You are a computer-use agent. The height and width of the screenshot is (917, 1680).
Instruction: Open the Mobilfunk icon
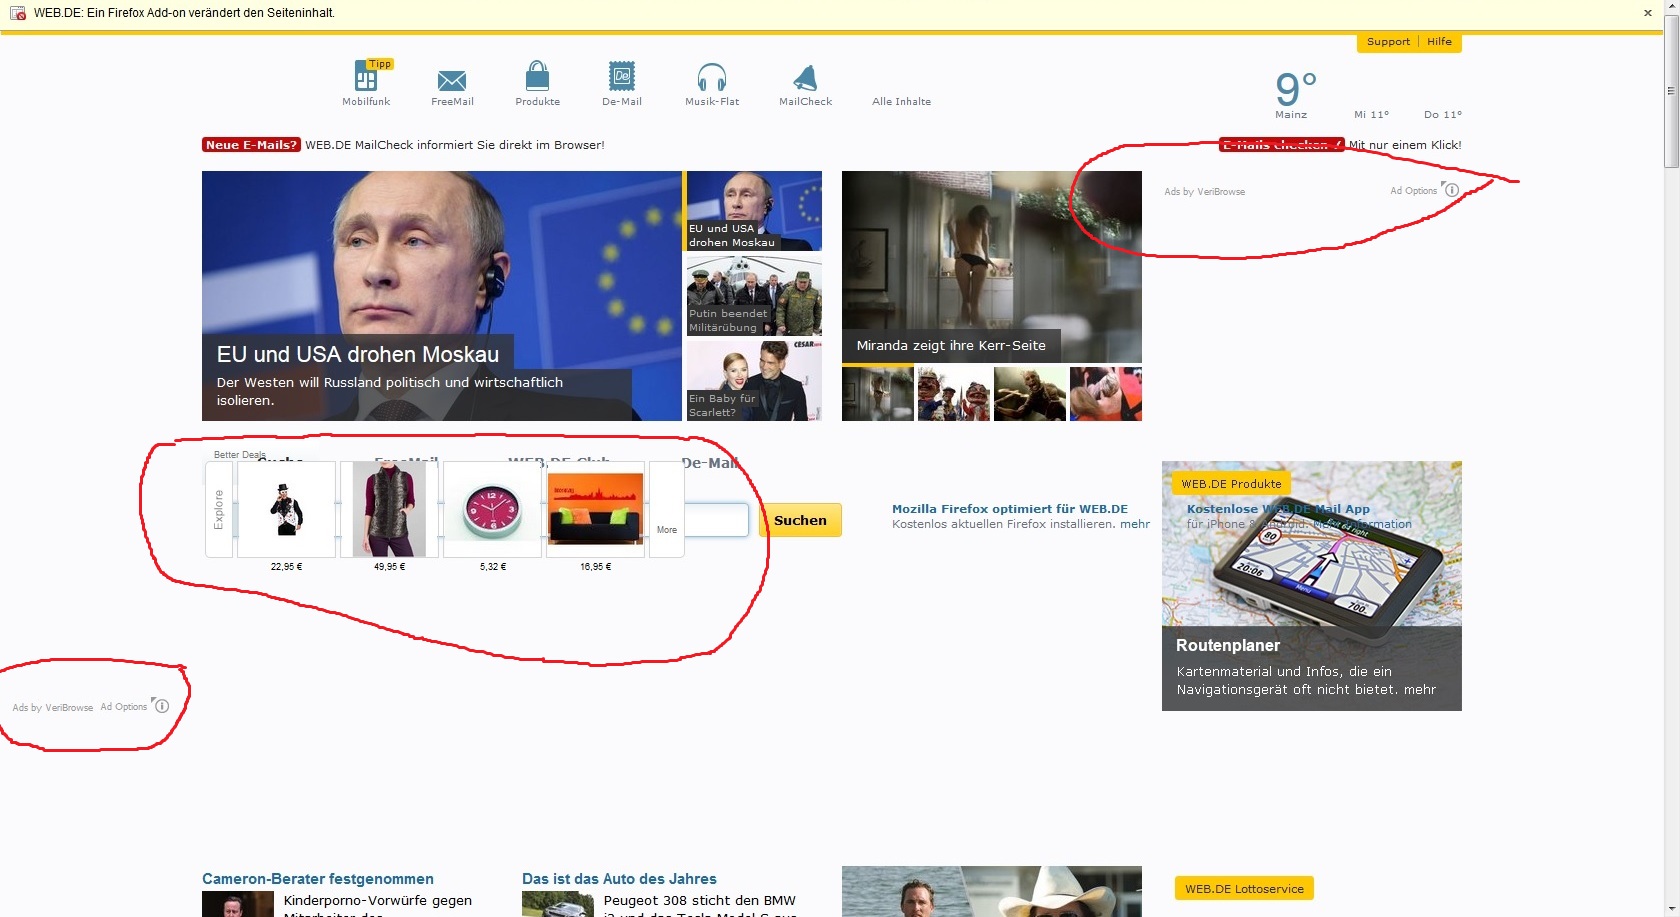367,77
